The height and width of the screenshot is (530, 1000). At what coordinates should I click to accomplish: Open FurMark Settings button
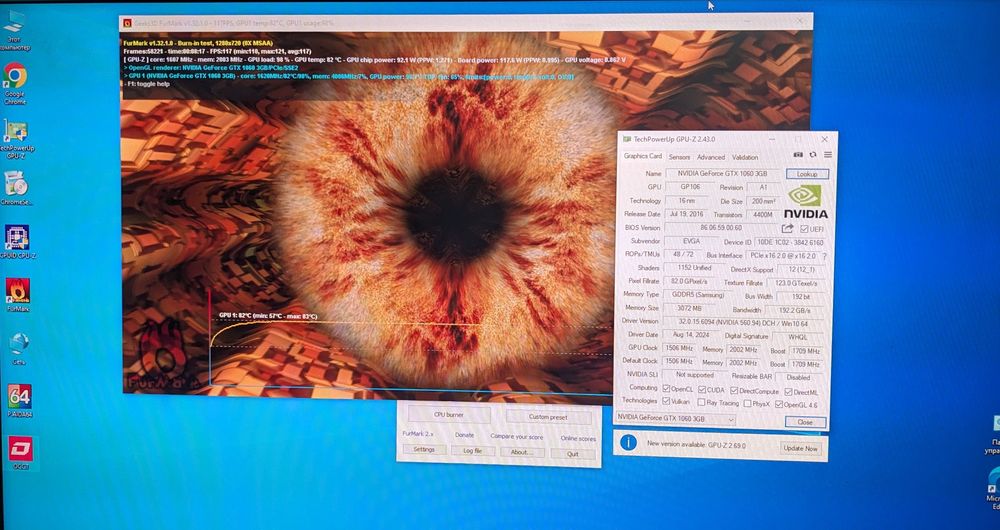pos(424,450)
